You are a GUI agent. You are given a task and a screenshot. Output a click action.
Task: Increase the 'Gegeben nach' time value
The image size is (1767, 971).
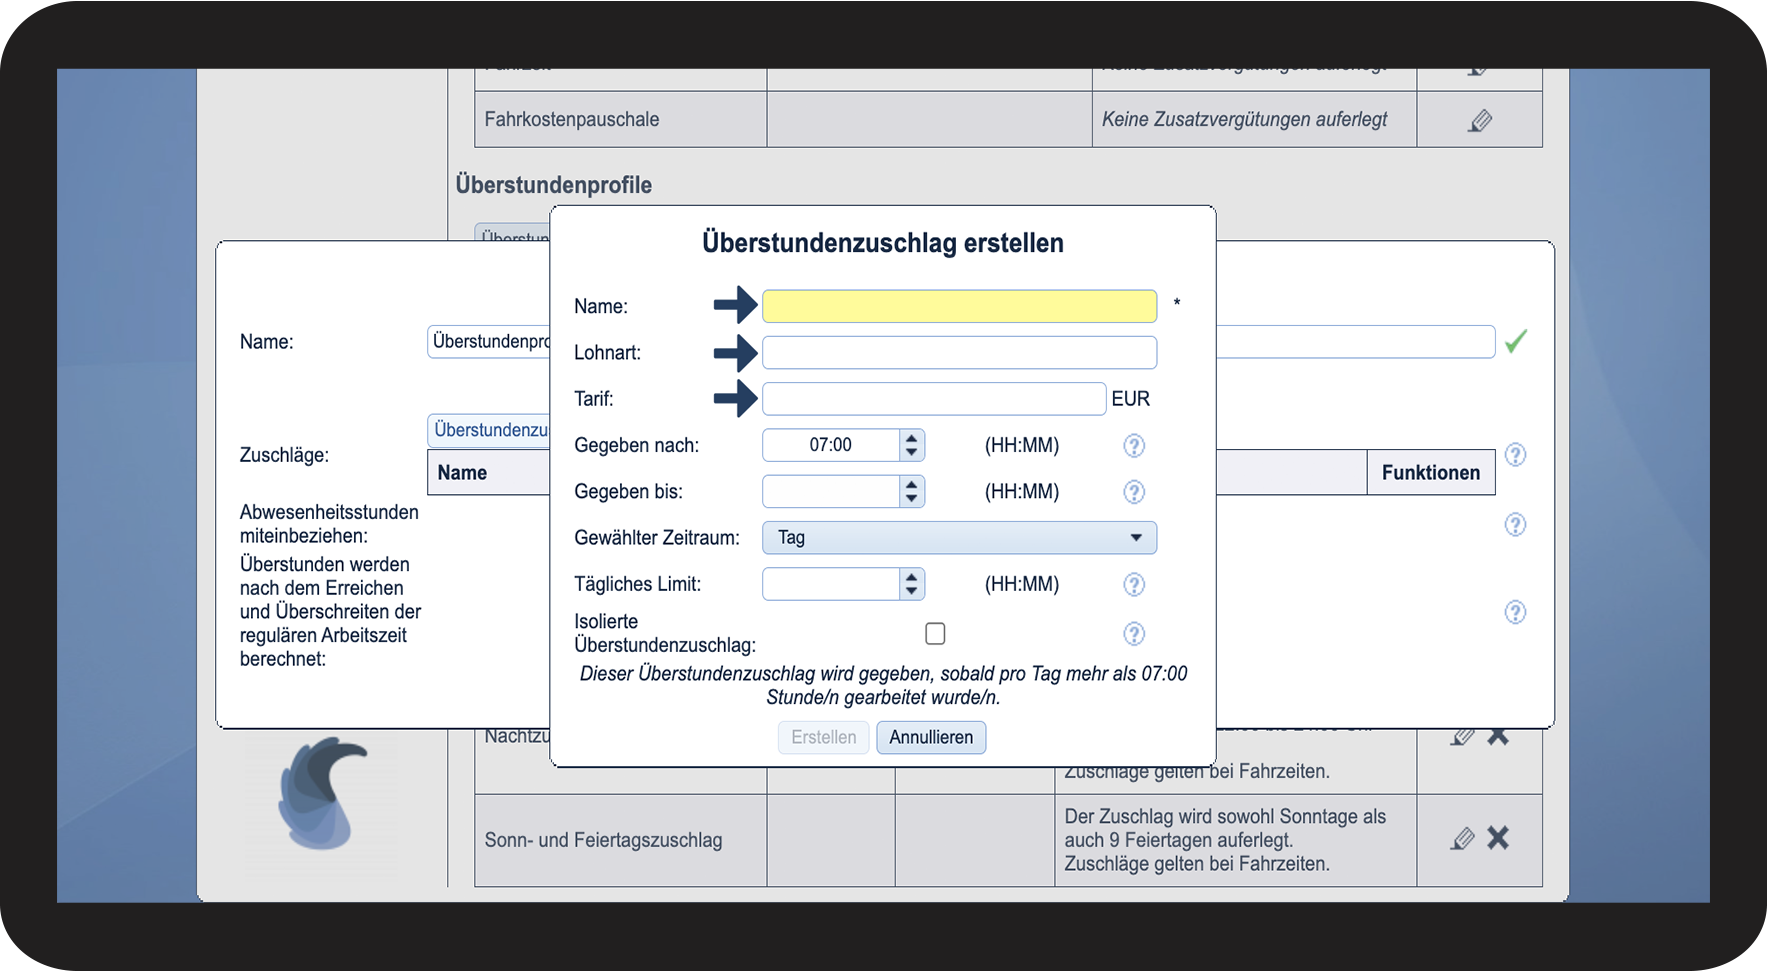[911, 439]
